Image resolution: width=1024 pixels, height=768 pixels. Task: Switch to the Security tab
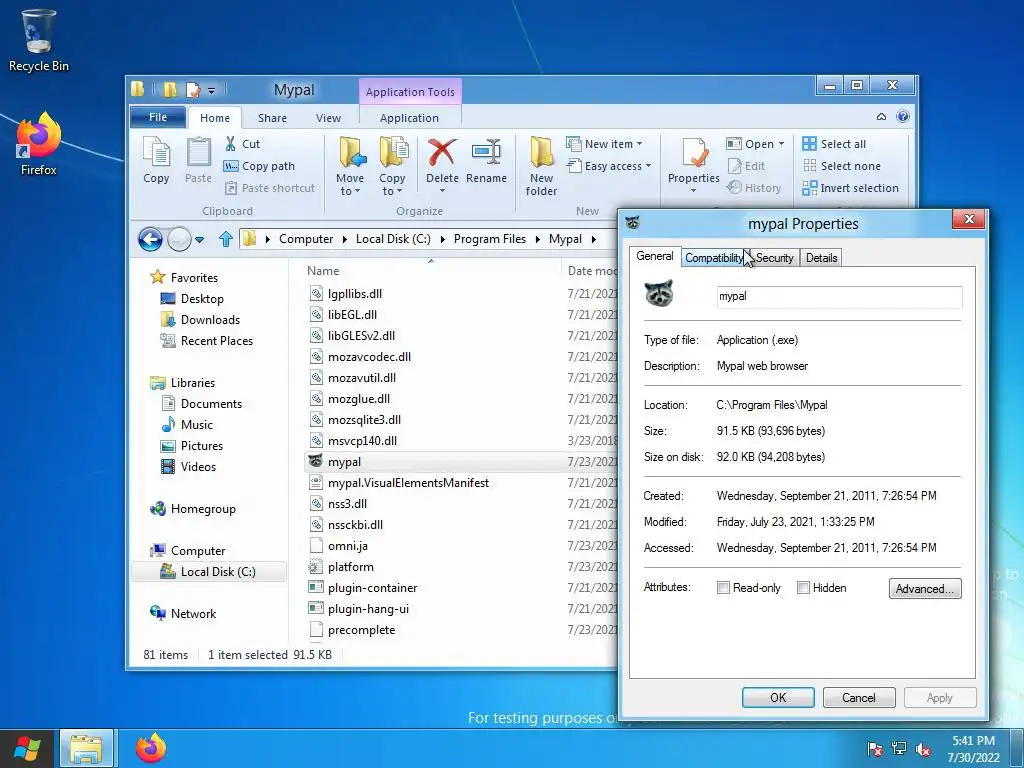[x=774, y=258]
